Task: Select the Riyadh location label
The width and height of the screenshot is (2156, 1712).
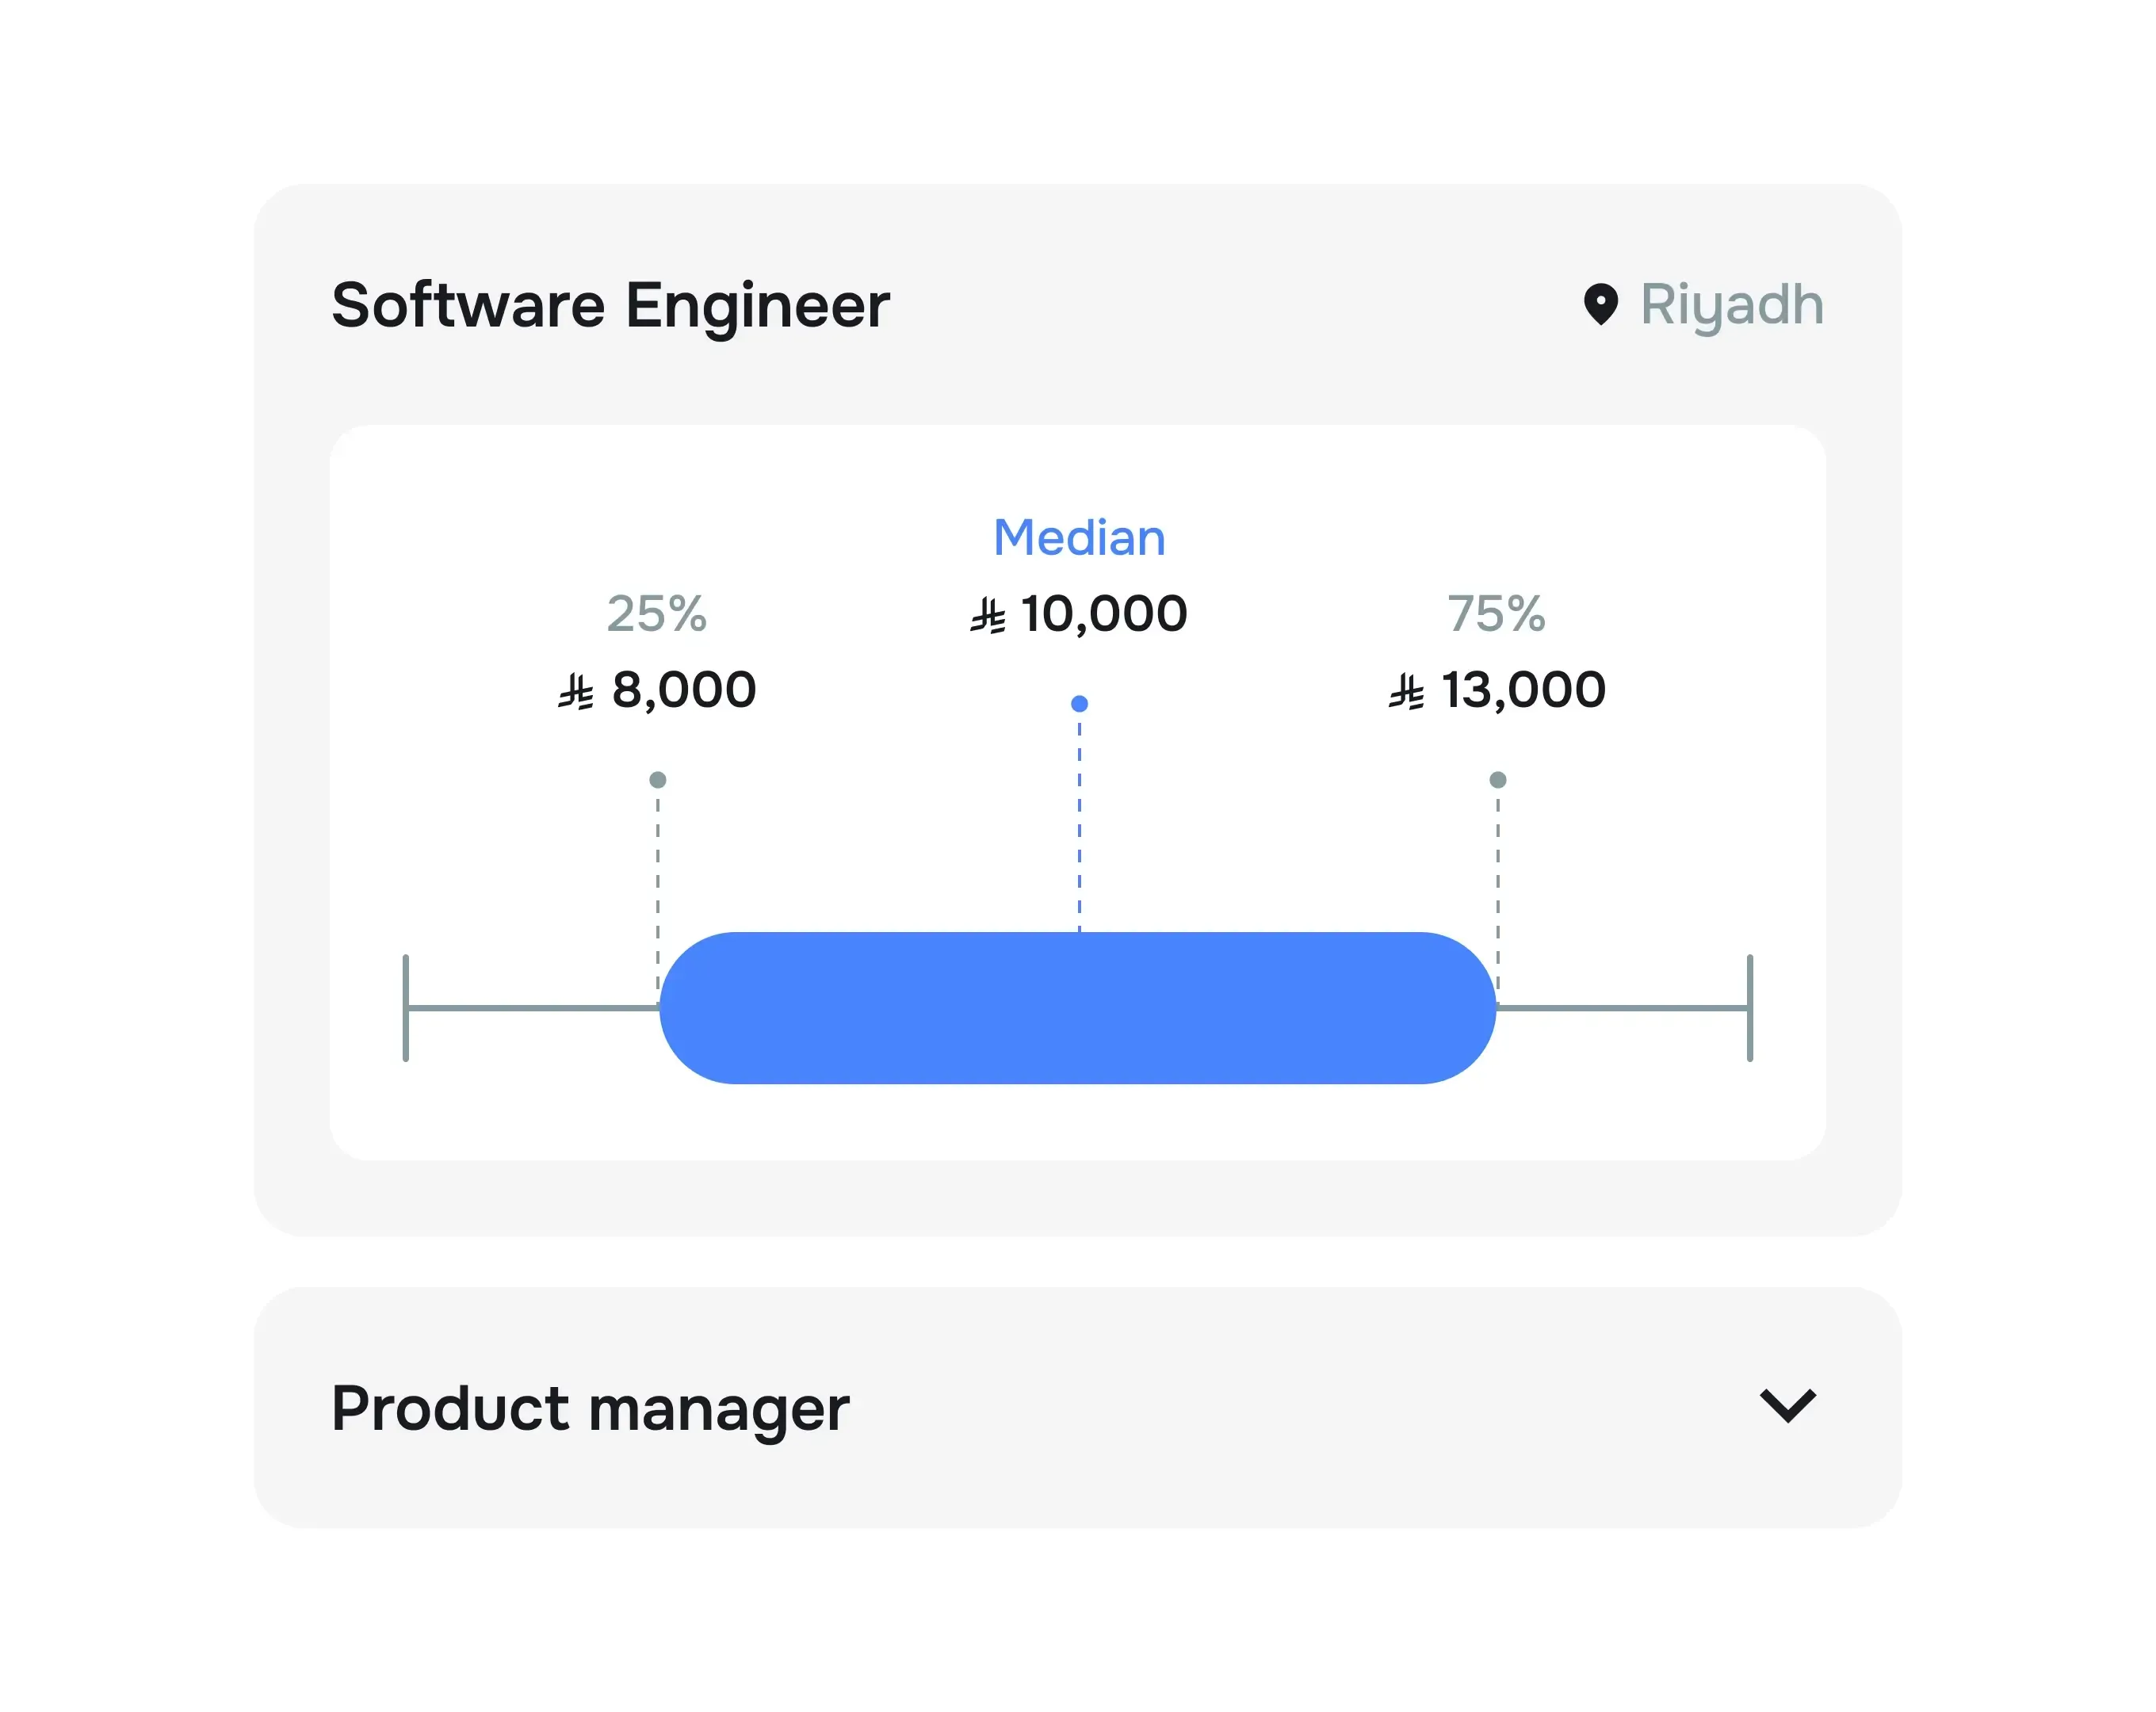Action: tap(1731, 304)
